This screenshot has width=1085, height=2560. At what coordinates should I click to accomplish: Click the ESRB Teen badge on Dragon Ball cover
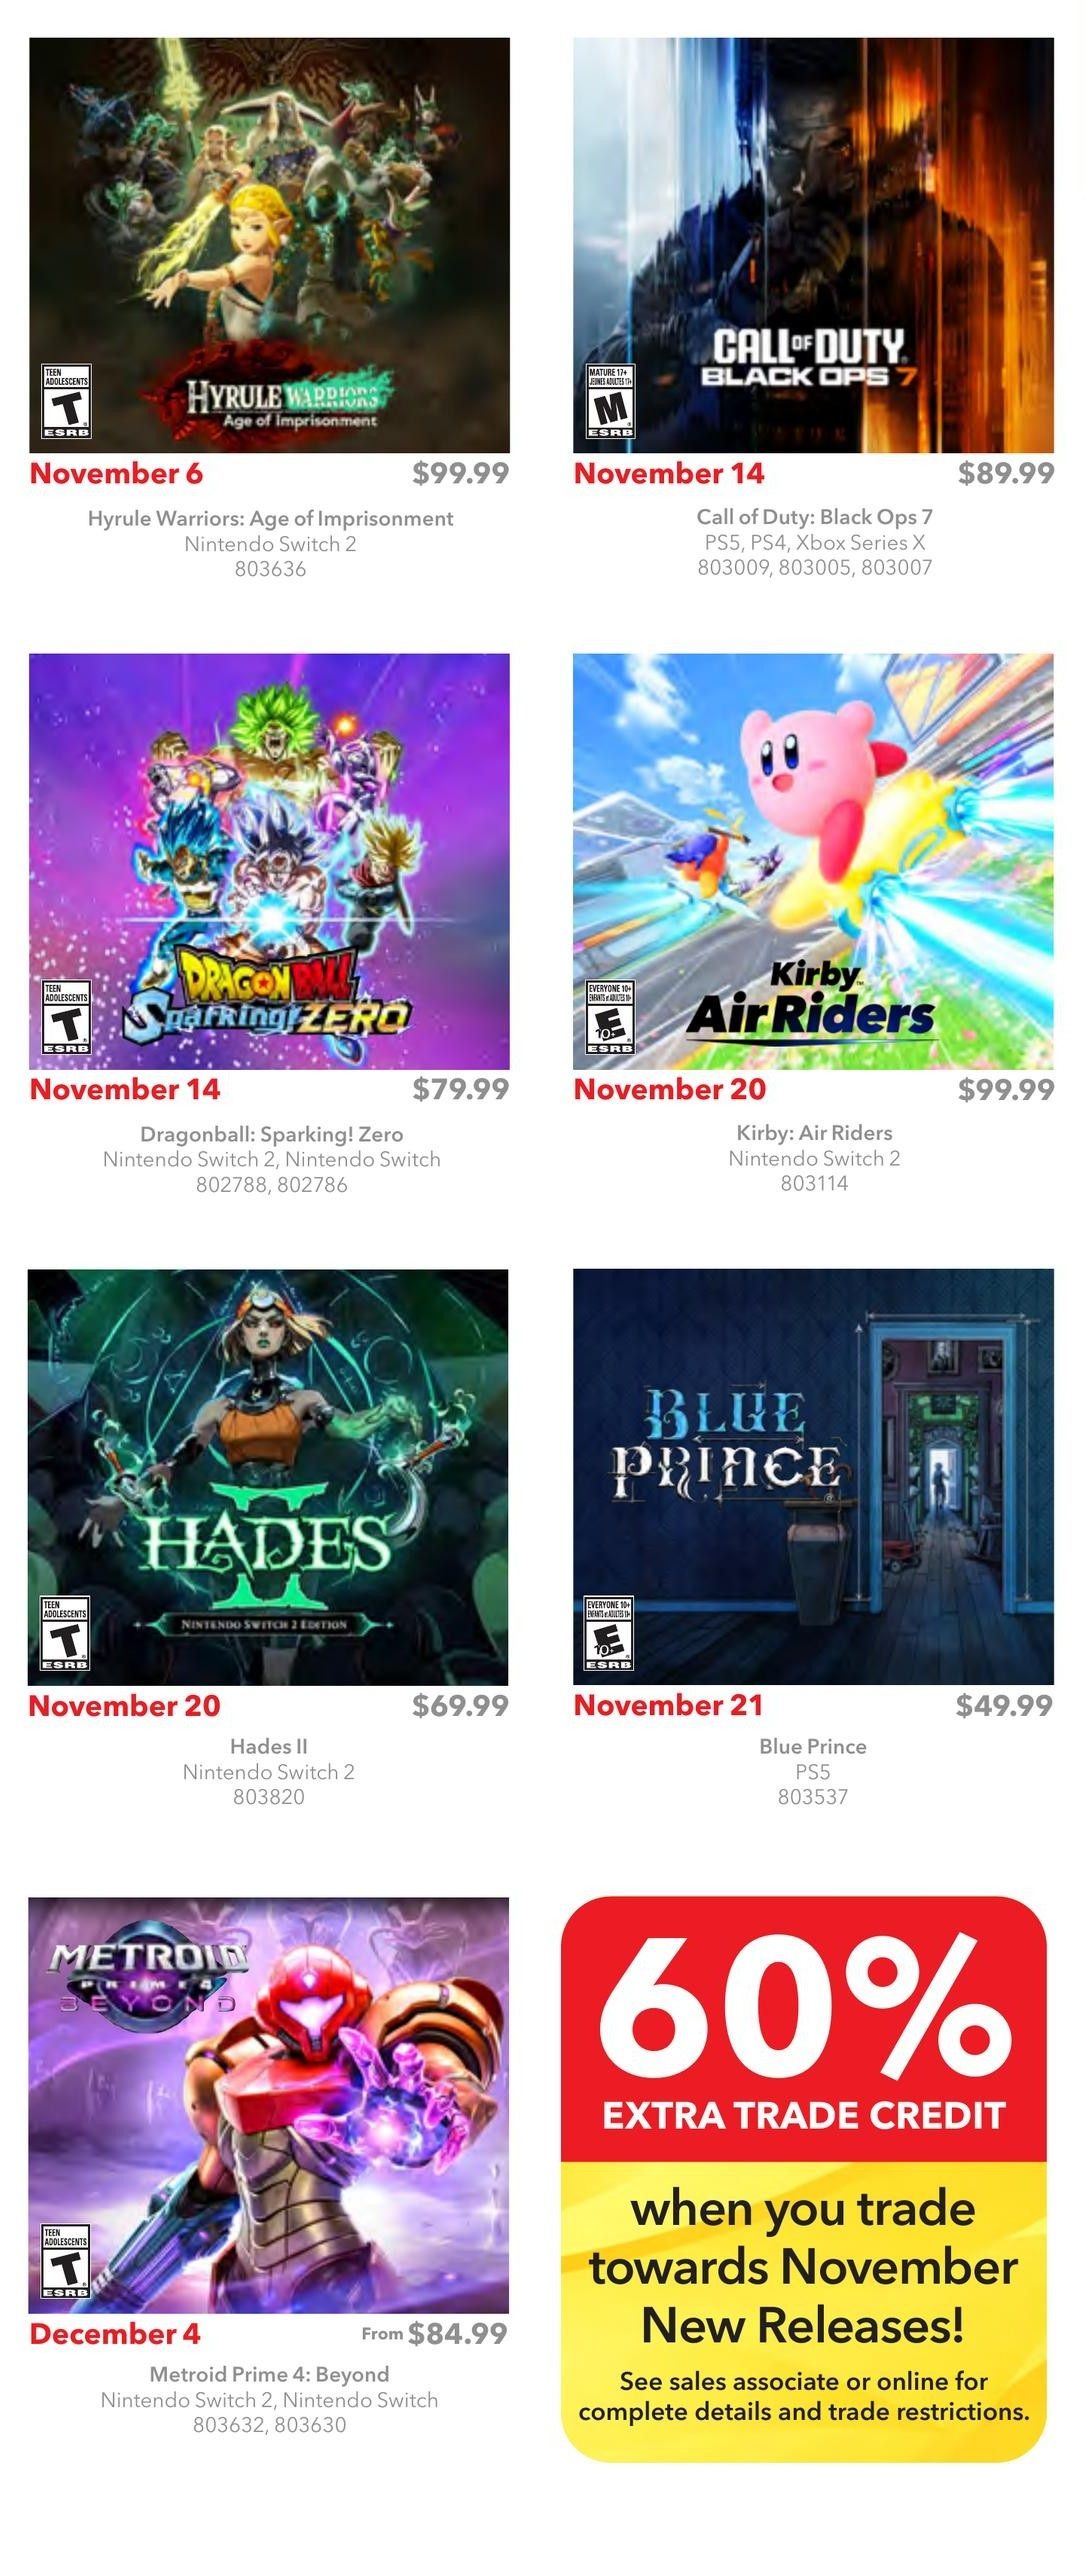[x=66, y=1018]
